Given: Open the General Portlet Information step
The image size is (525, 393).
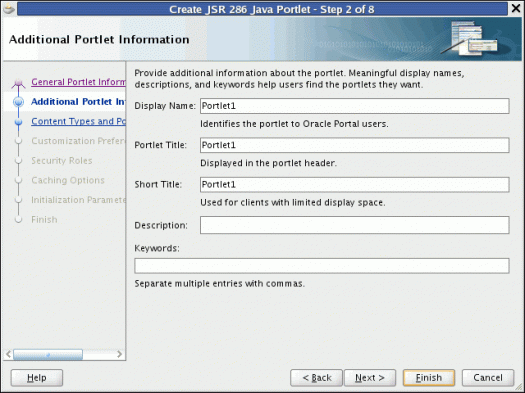Looking at the screenshot, I should (x=78, y=82).
